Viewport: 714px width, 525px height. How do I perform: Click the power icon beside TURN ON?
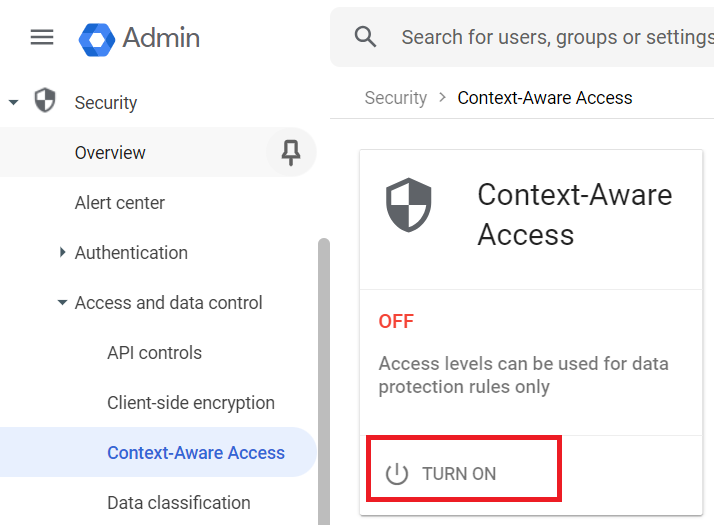click(397, 474)
